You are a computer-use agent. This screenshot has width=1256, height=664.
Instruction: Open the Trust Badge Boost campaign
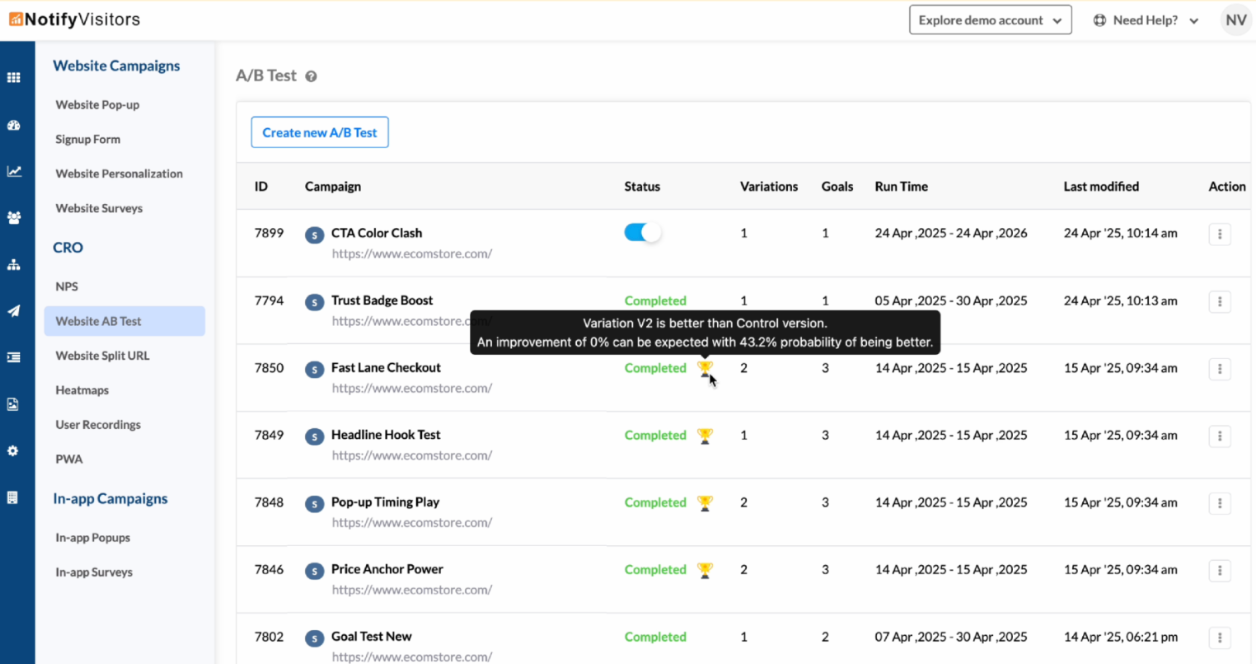pos(382,300)
